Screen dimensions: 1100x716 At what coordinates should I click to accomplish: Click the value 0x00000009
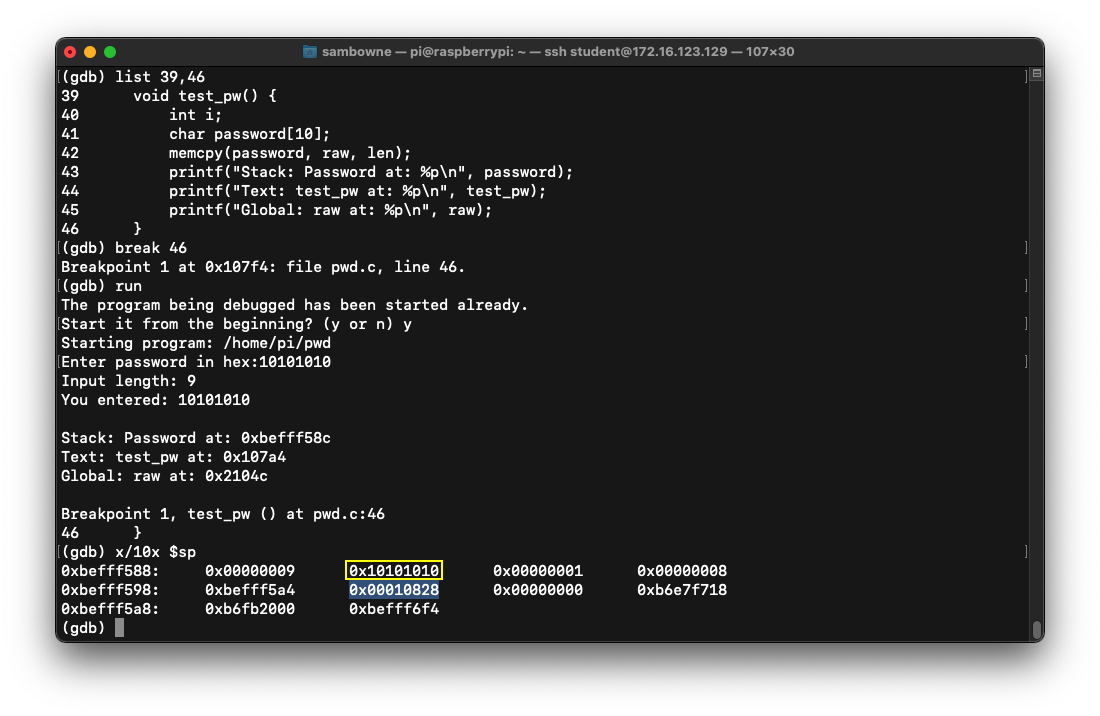click(250, 571)
